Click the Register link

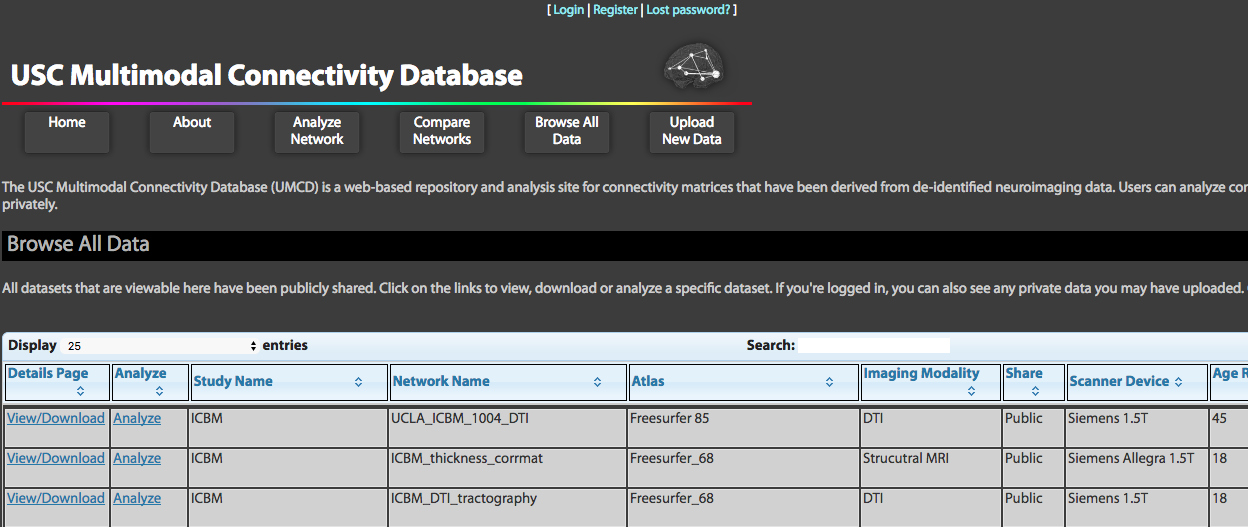coord(615,9)
